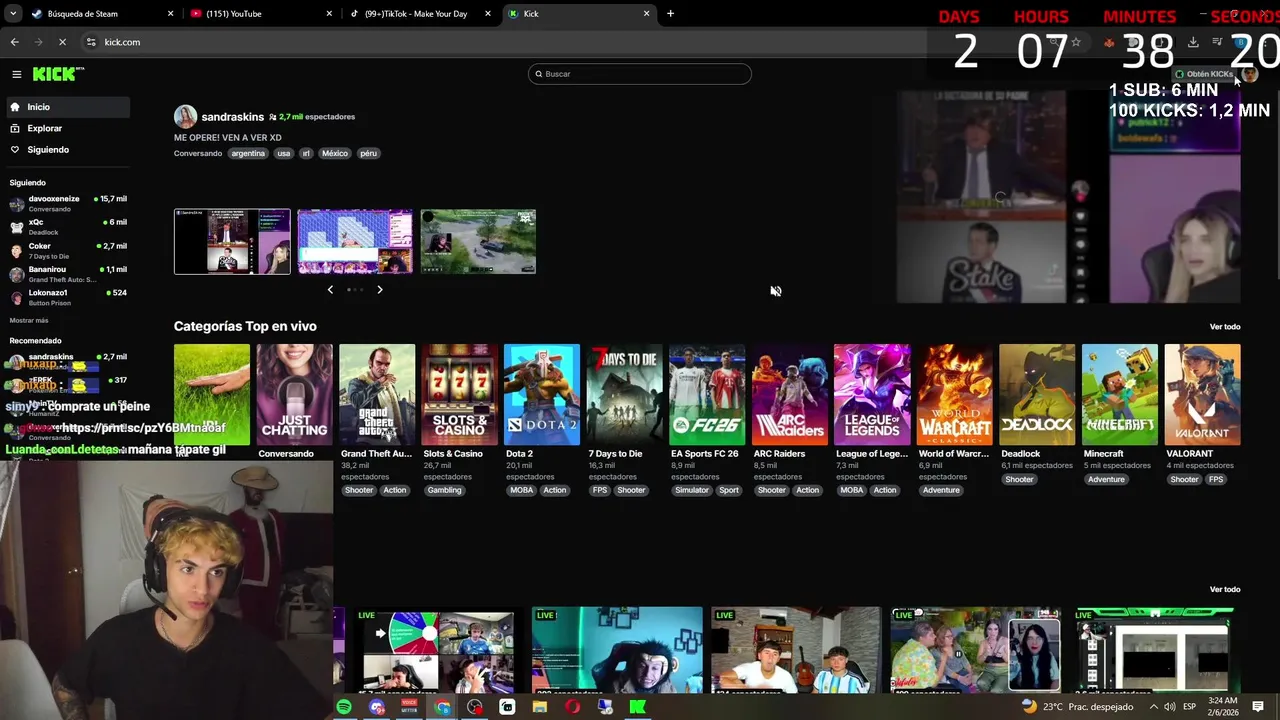Open the Deadlock category
The image size is (1280, 720).
coord(1037,395)
